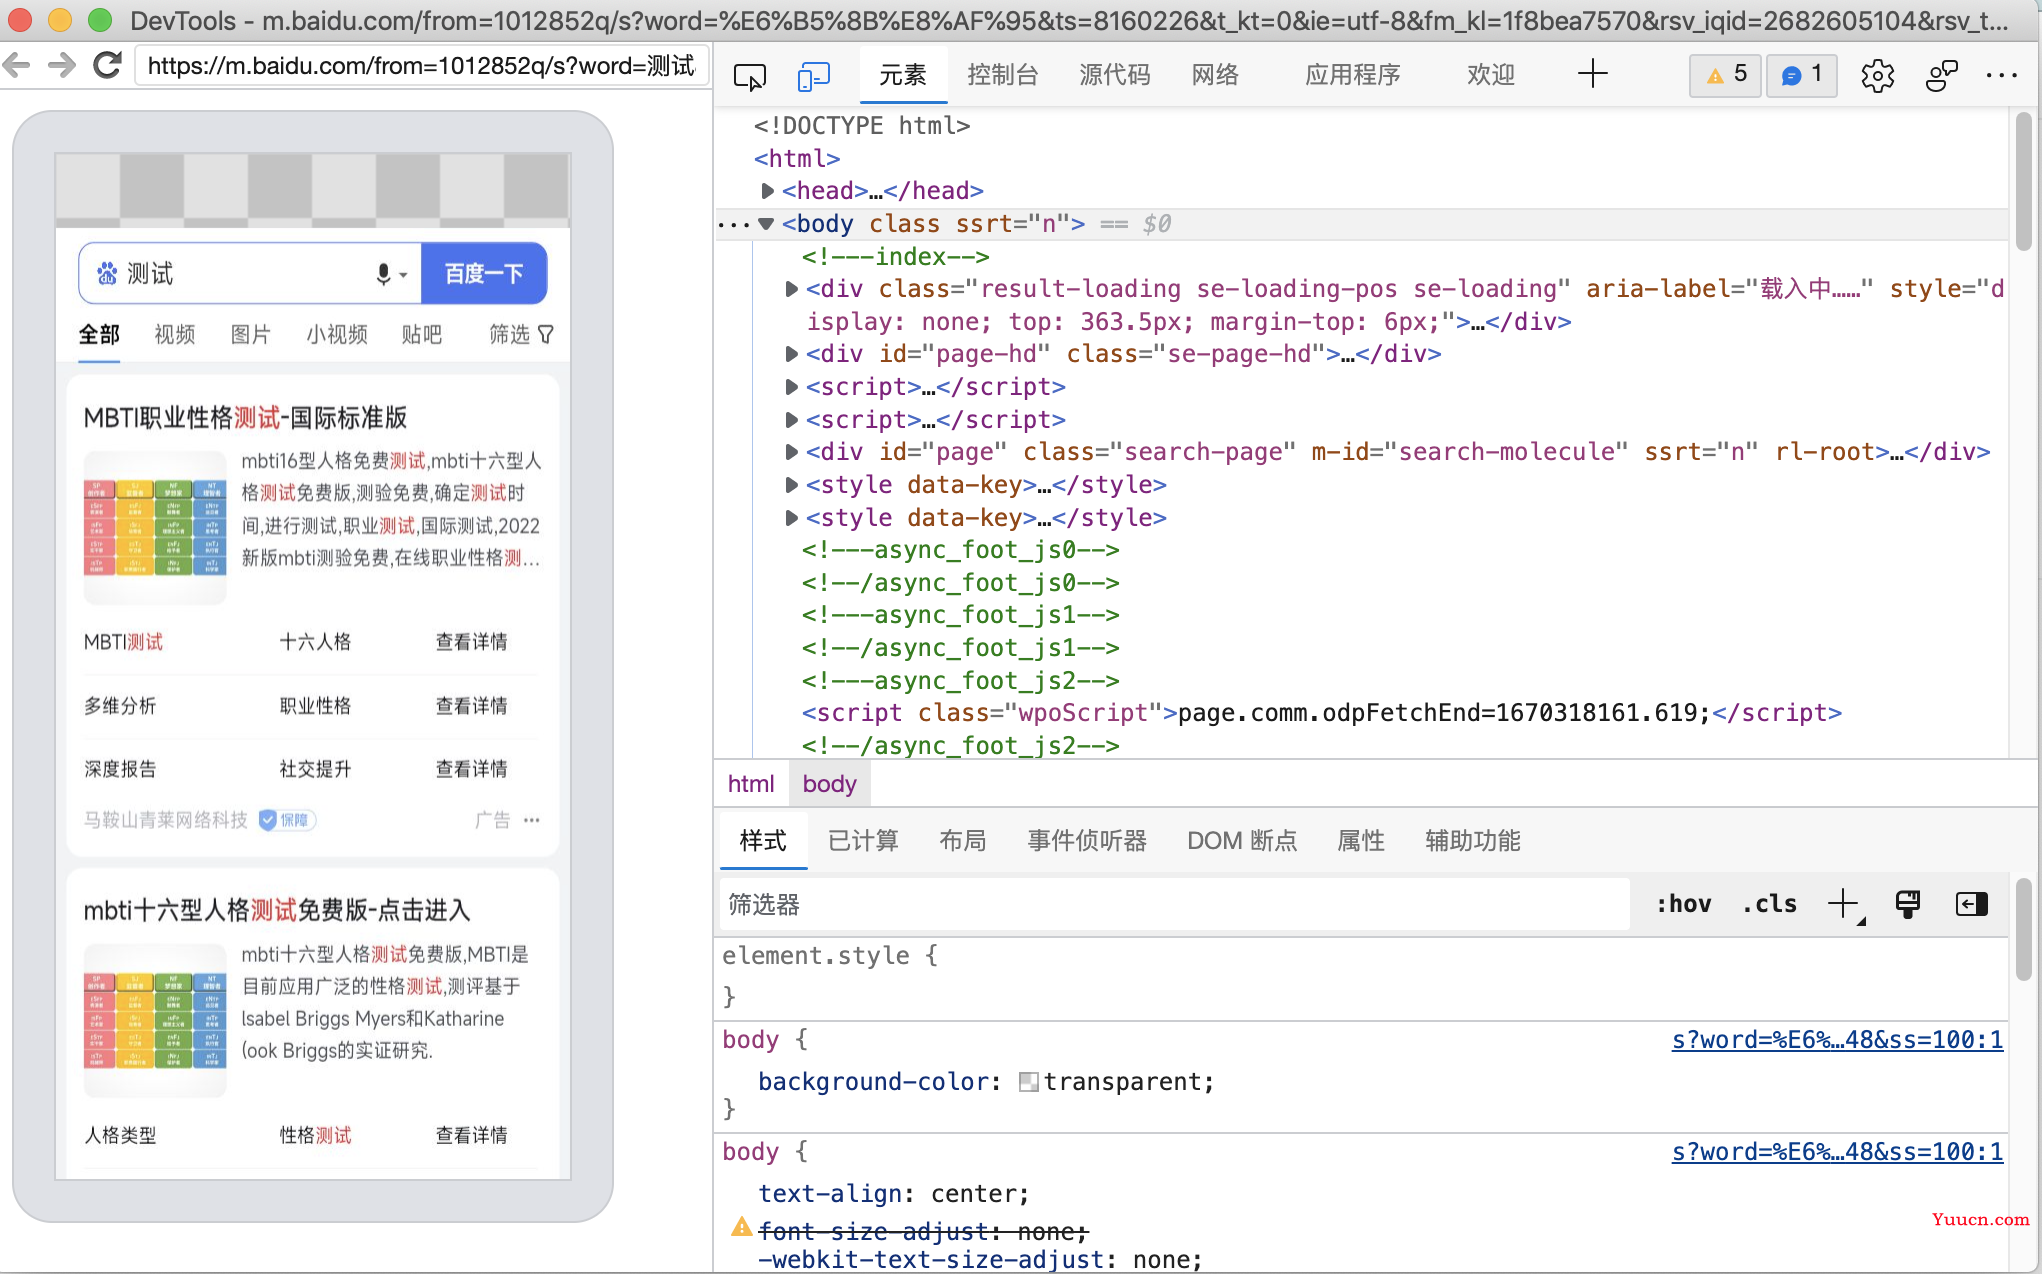Activate the inspect element picker icon

coord(749,76)
